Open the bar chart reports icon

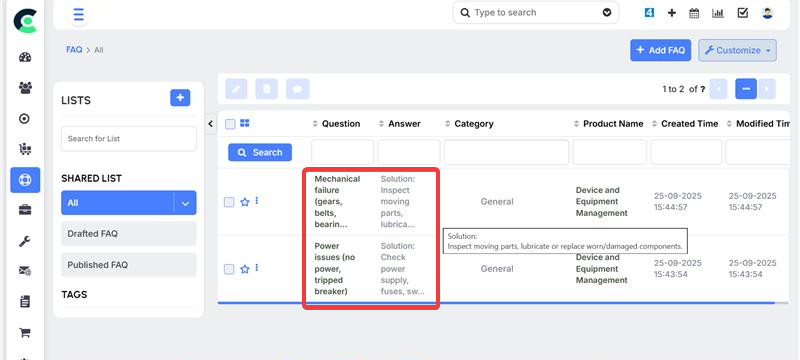(x=718, y=13)
